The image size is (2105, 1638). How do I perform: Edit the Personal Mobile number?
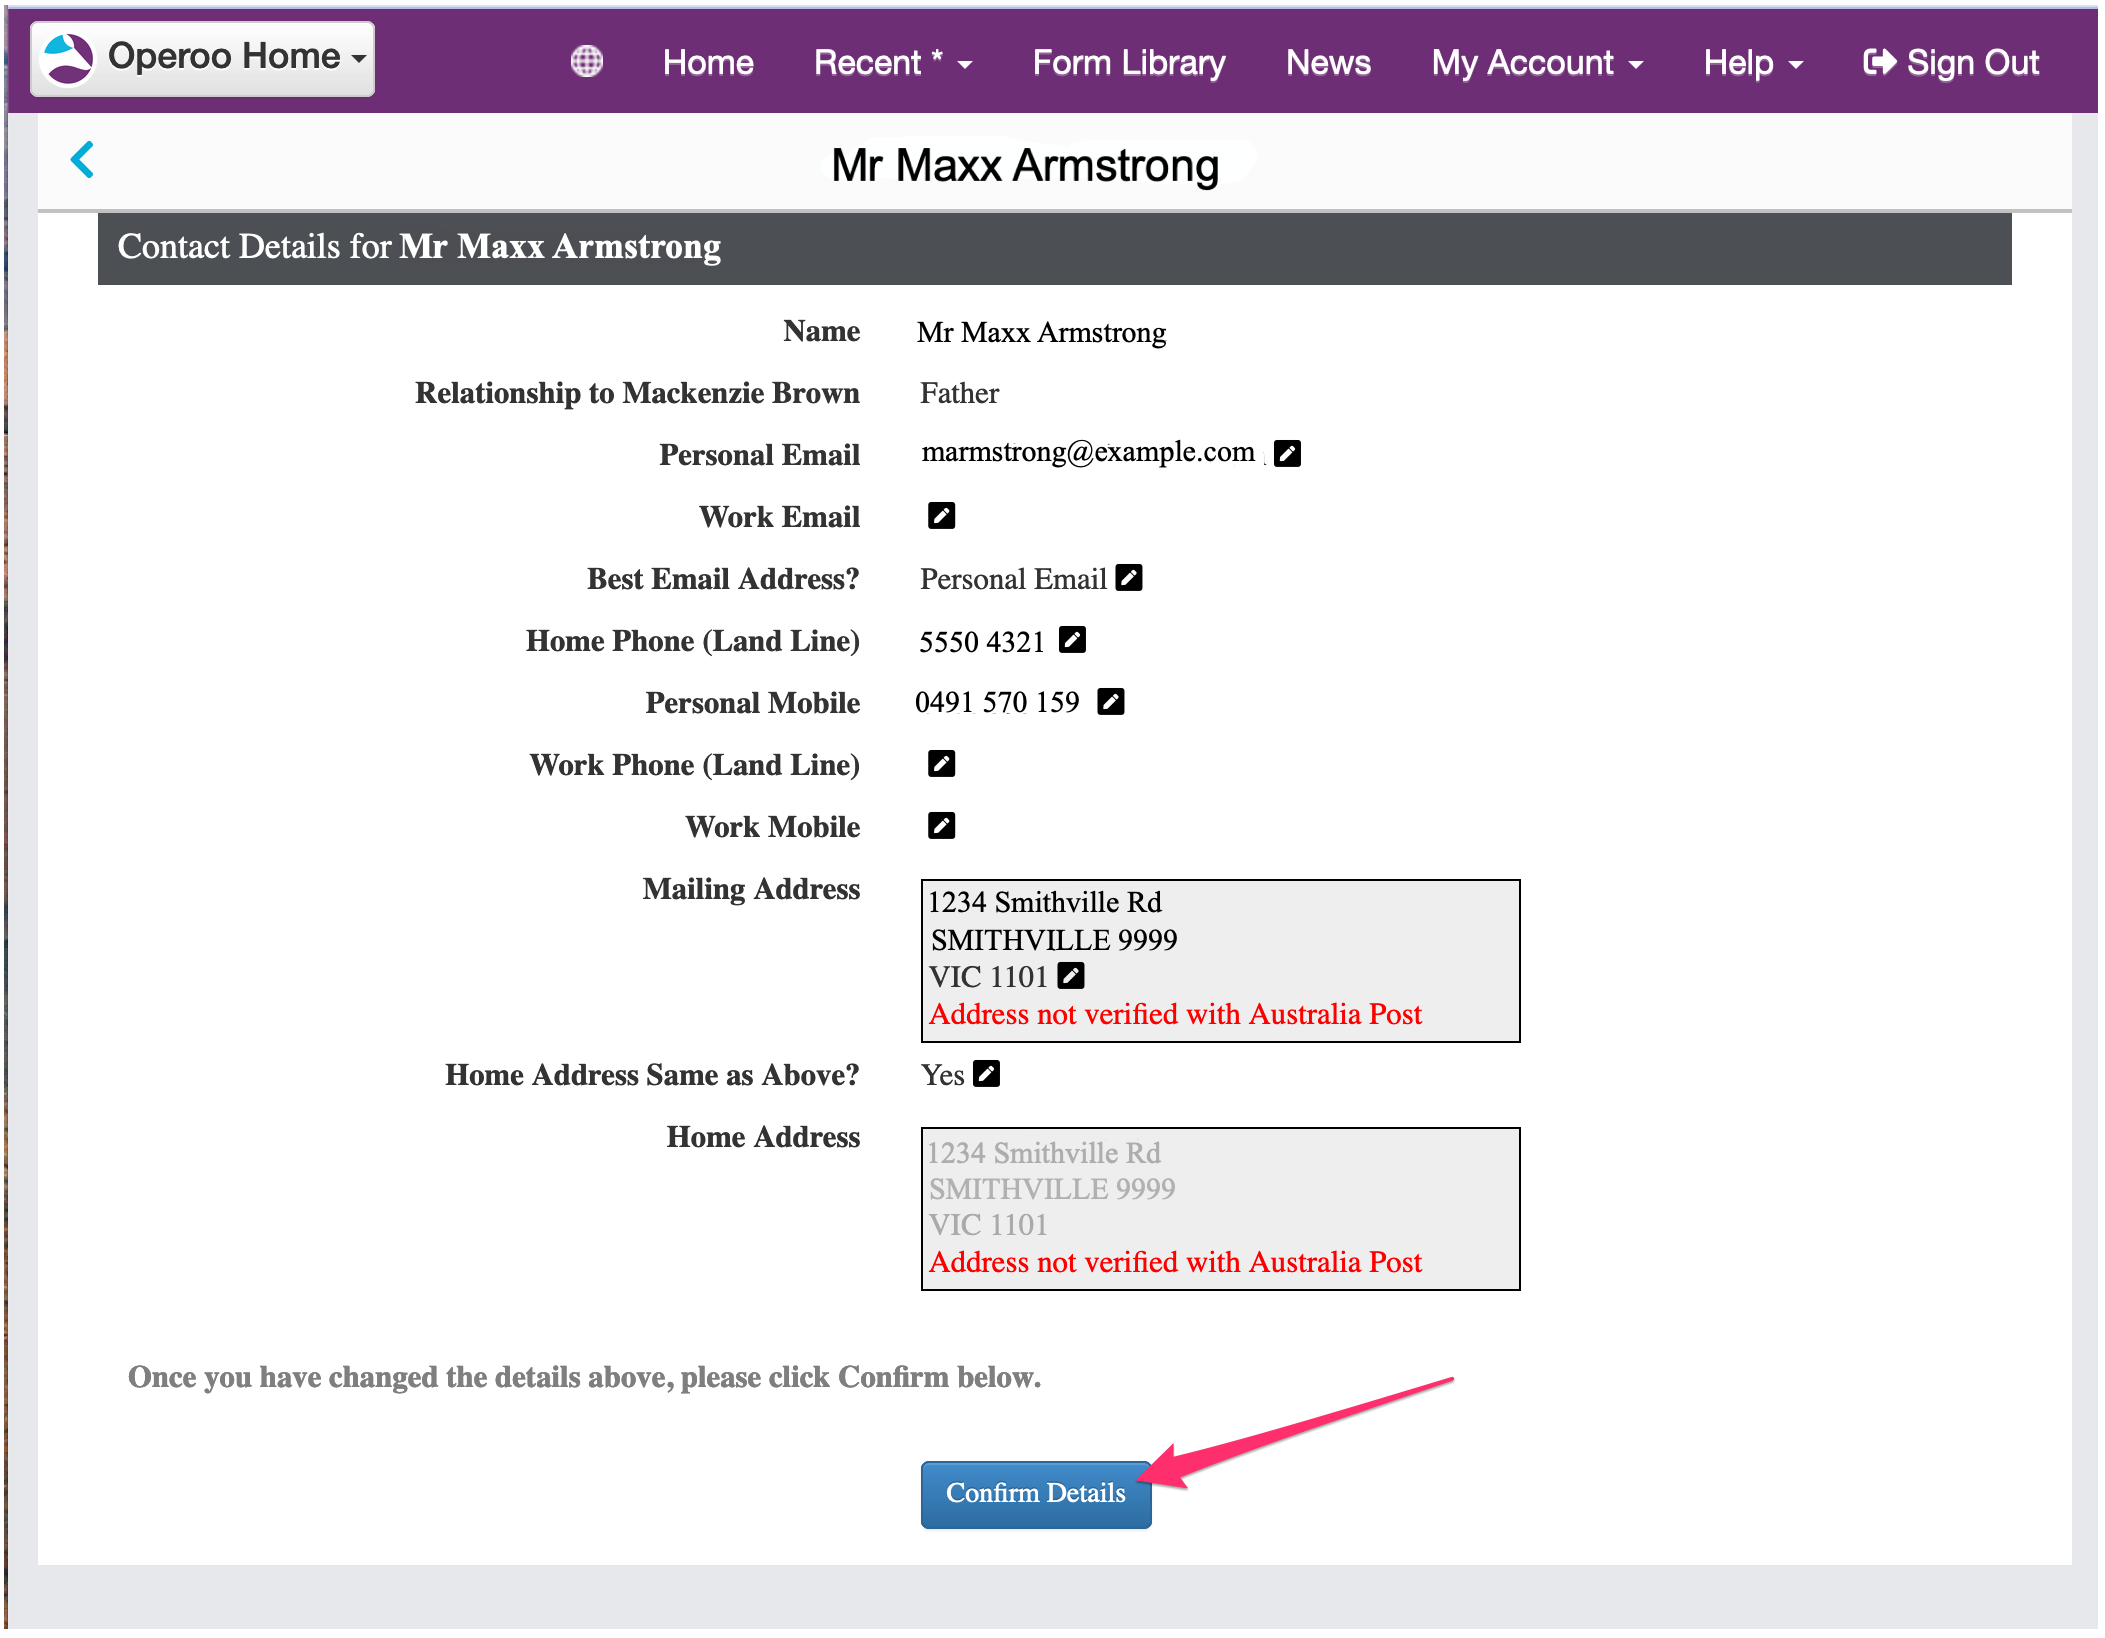point(1110,702)
